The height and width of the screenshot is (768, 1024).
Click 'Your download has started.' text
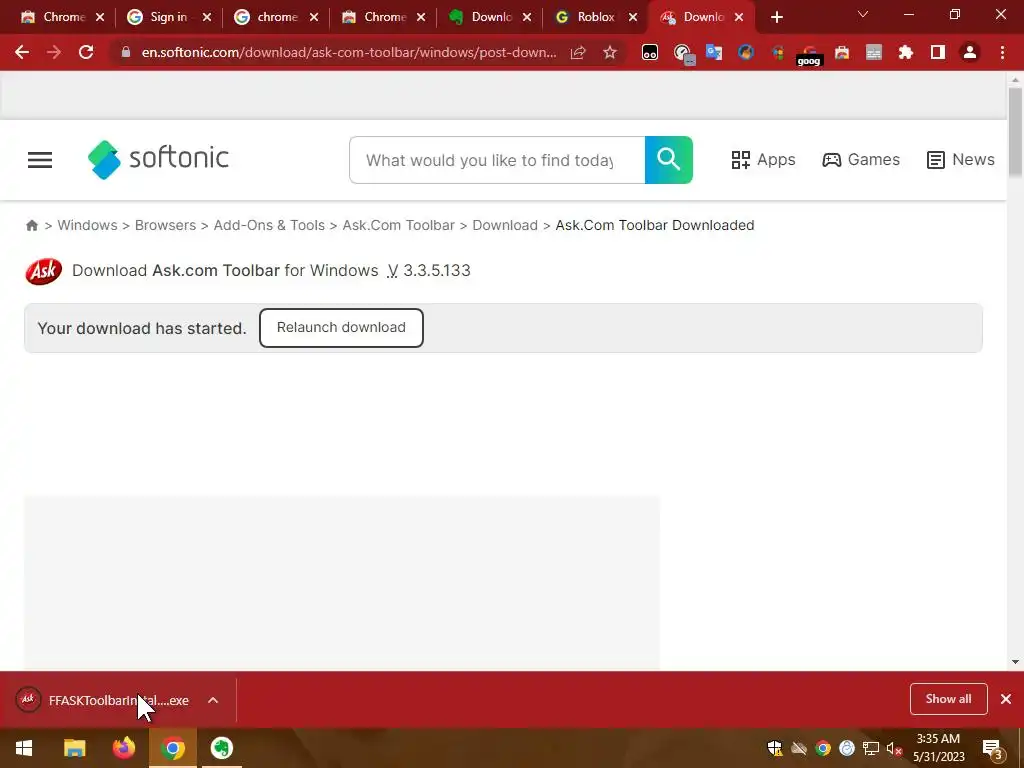(142, 328)
